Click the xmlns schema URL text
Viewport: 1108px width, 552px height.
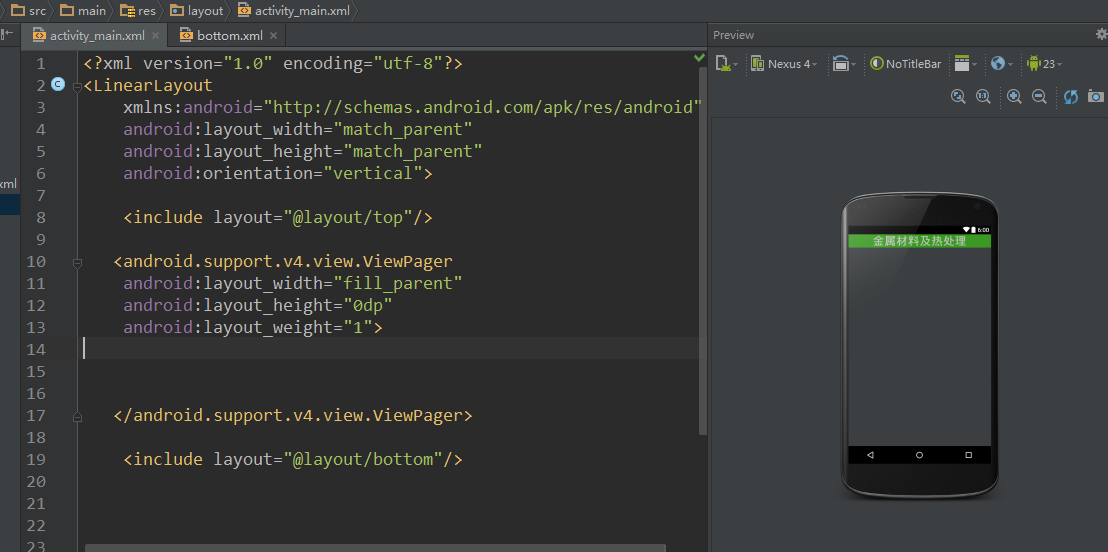click(x=482, y=107)
